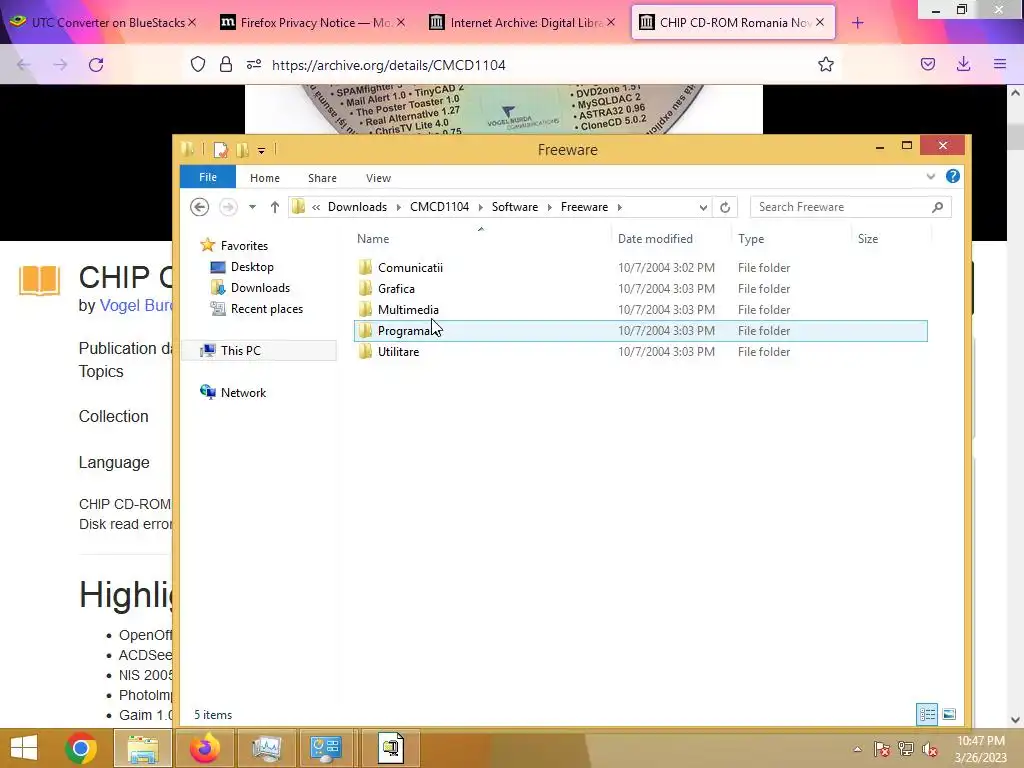Click Firefox page scrollbar down arrow

pyautogui.click(x=1015, y=720)
